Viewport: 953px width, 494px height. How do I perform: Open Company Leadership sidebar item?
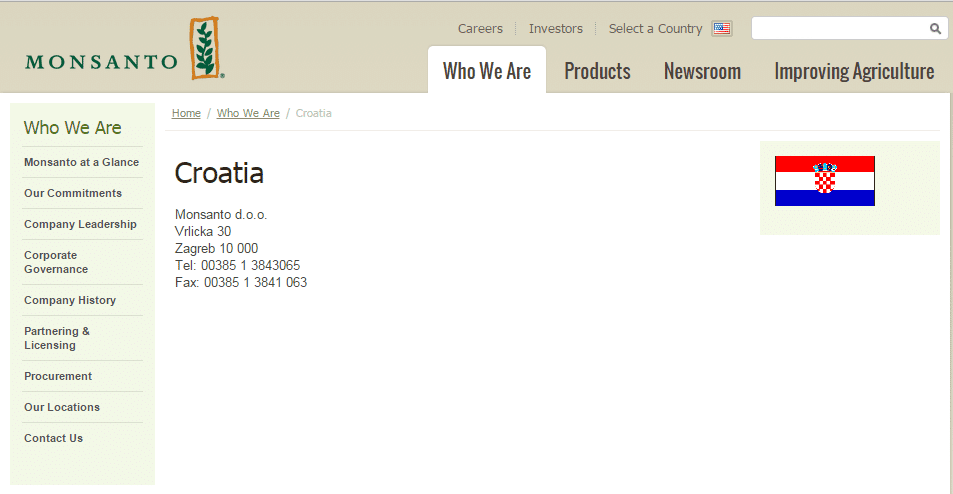[x=80, y=224]
